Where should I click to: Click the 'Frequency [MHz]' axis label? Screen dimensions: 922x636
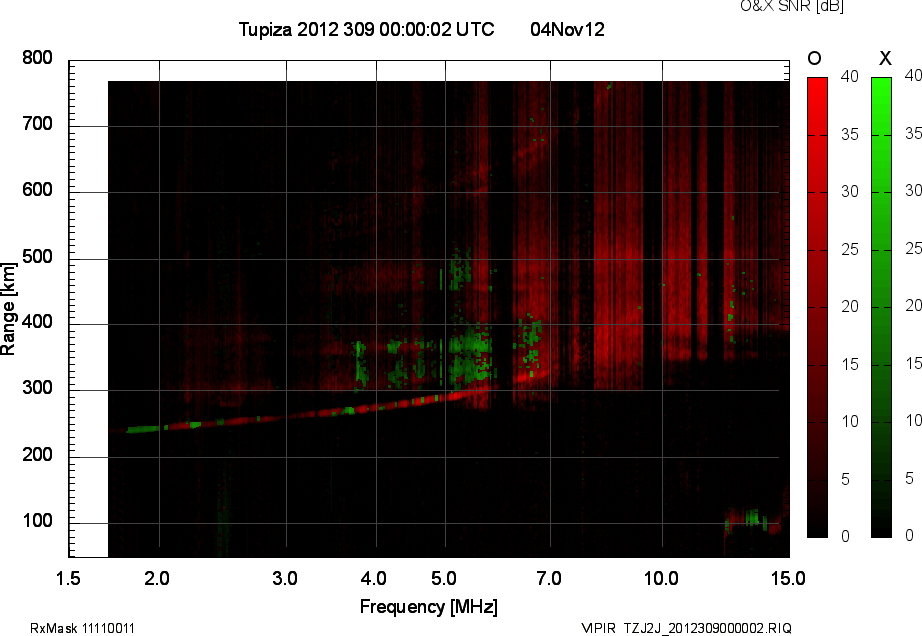429,607
